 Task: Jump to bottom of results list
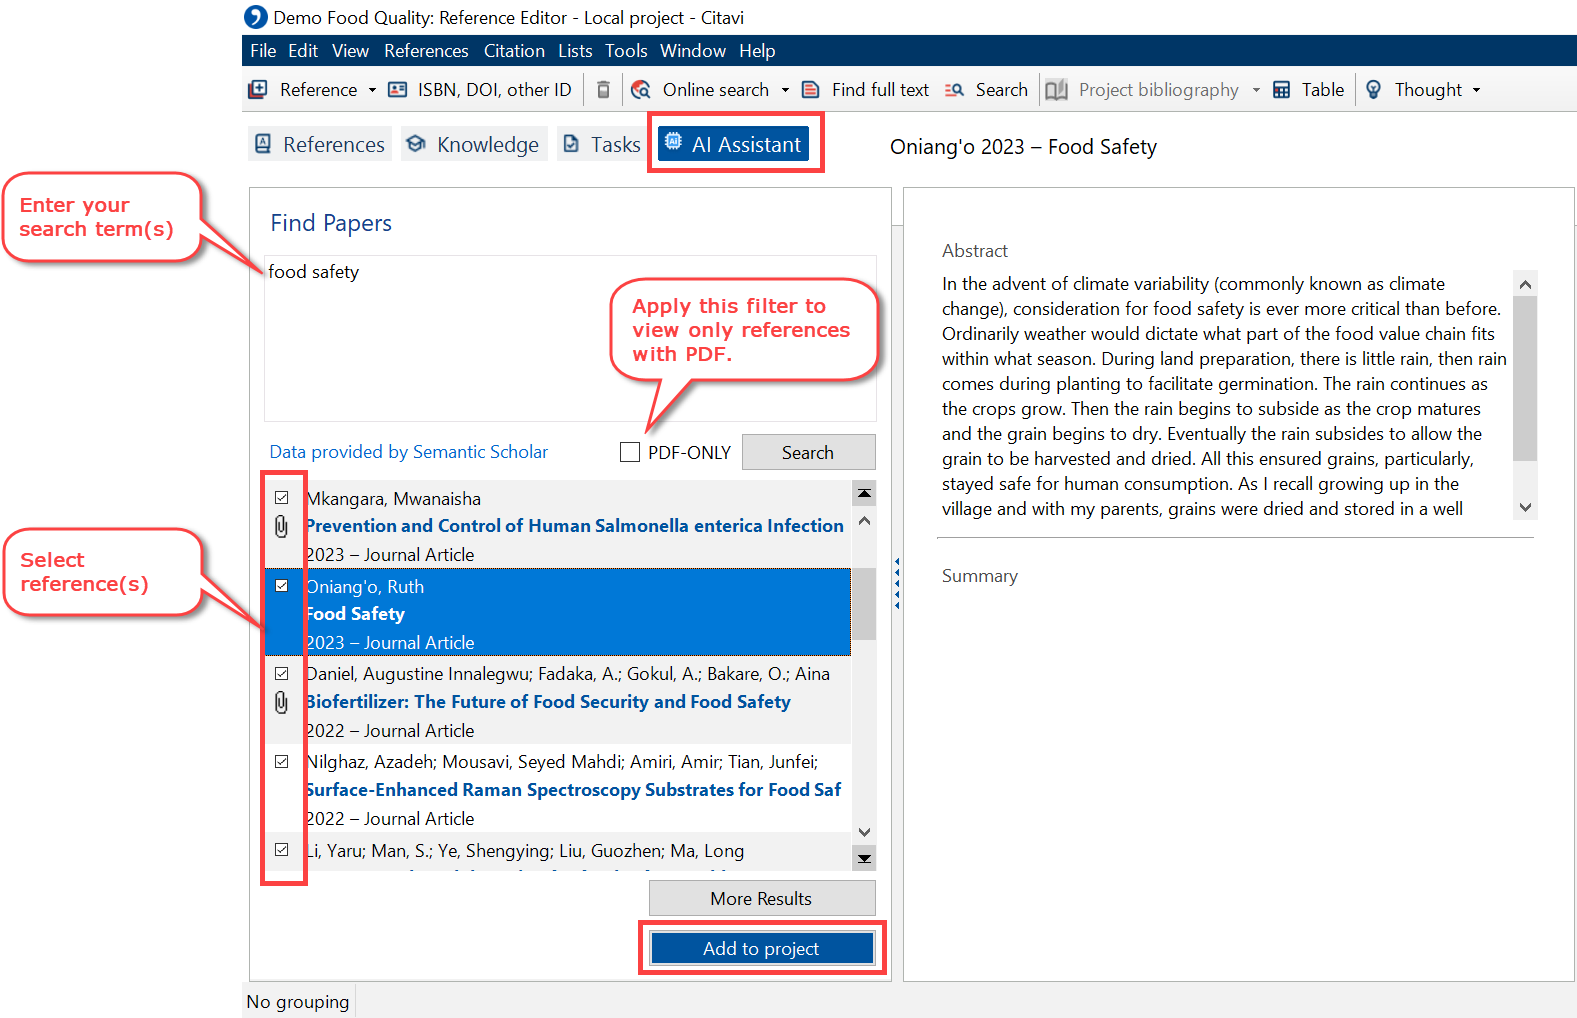click(864, 858)
